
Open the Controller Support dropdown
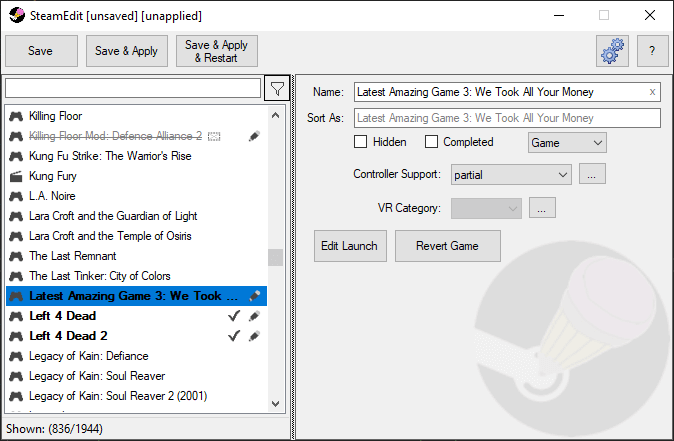pyautogui.click(x=511, y=175)
